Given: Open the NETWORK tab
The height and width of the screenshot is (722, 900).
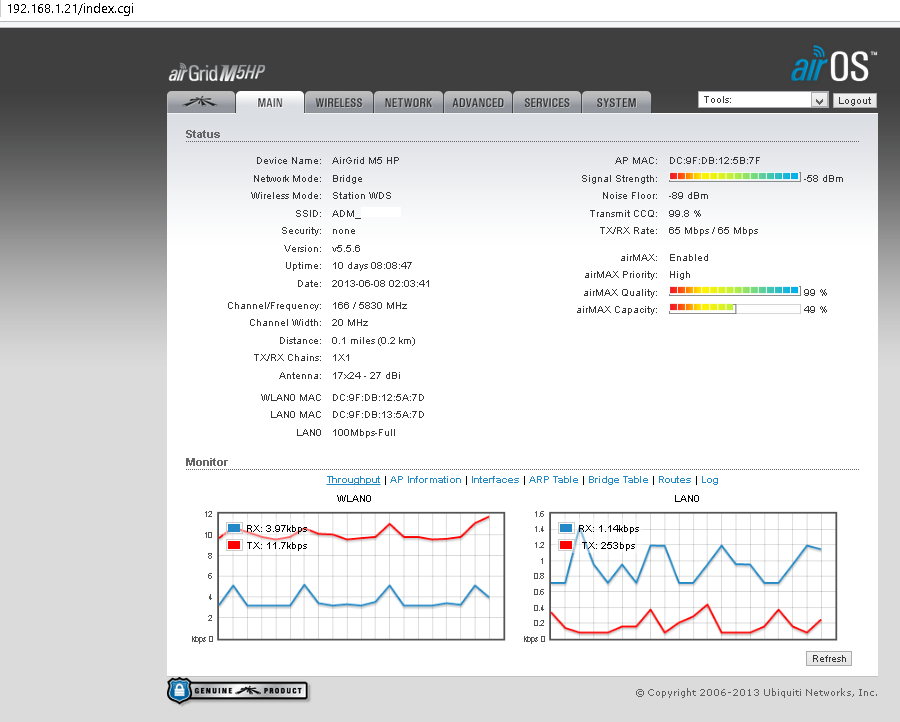Looking at the screenshot, I should tap(408, 102).
